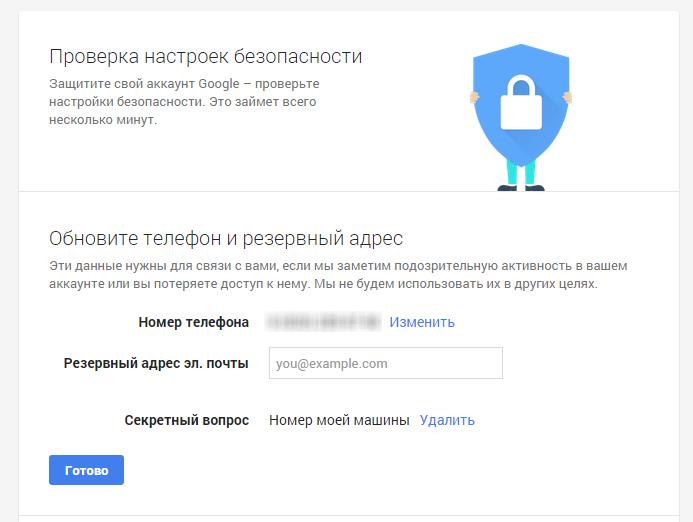The image size is (693, 522).
Task: Click the left hand holding the shield
Action: 474,97
